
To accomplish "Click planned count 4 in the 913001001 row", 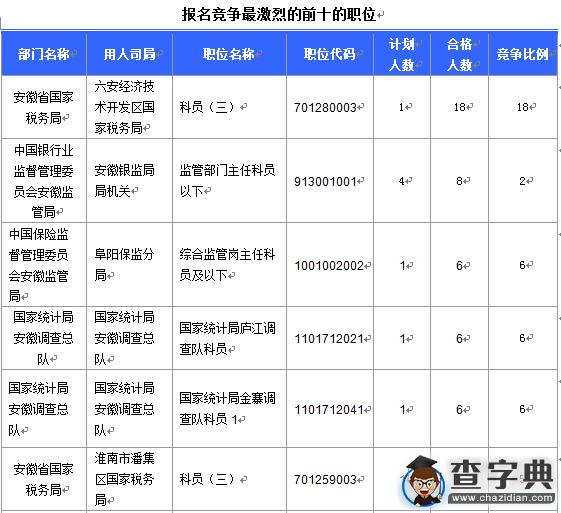I will click(x=401, y=181).
